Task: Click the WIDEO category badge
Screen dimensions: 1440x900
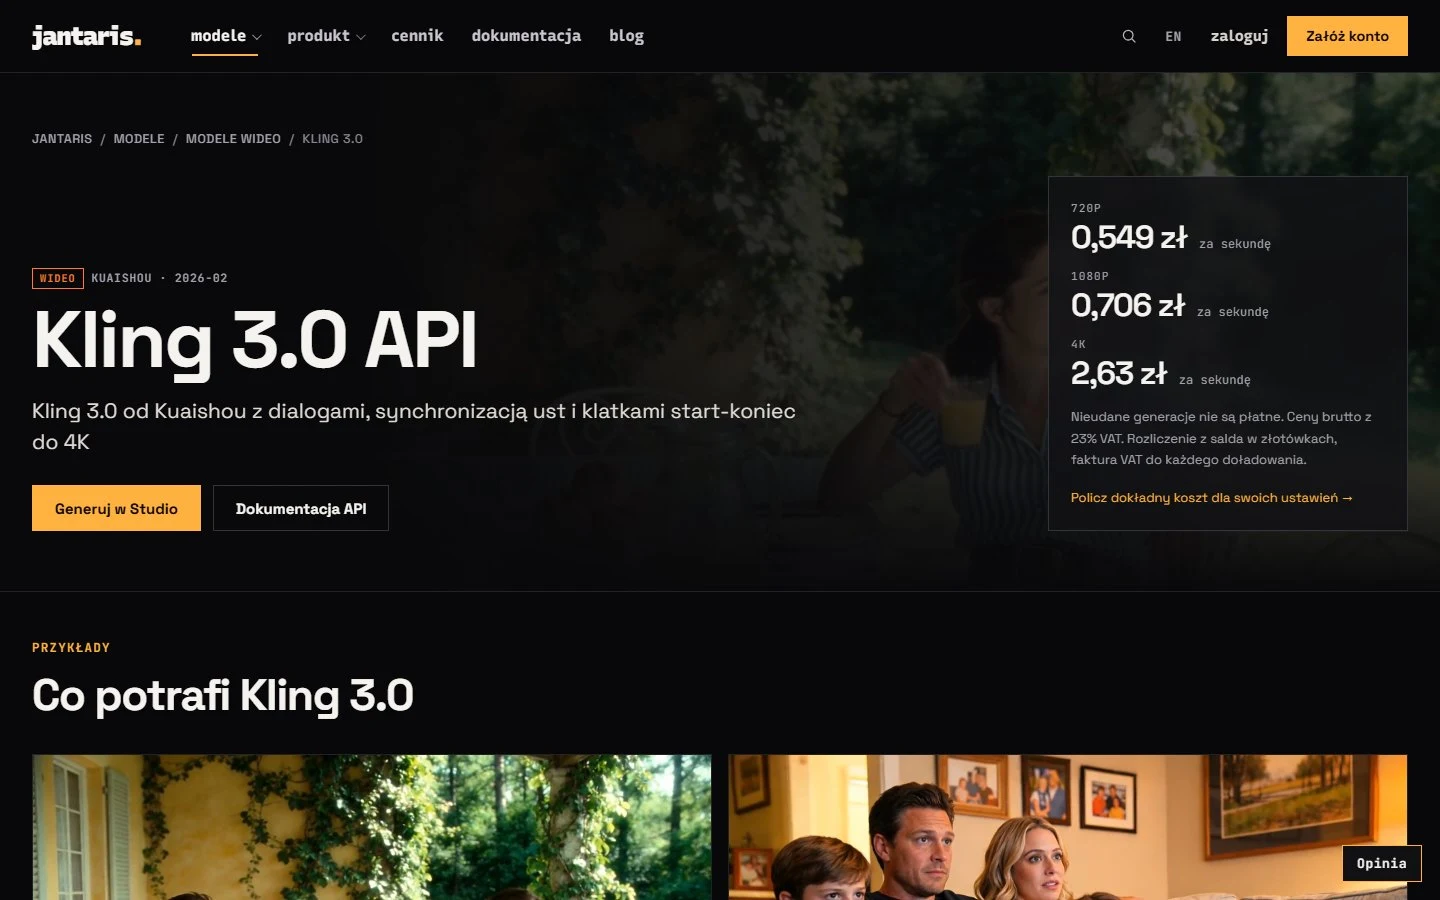Action: (57, 278)
